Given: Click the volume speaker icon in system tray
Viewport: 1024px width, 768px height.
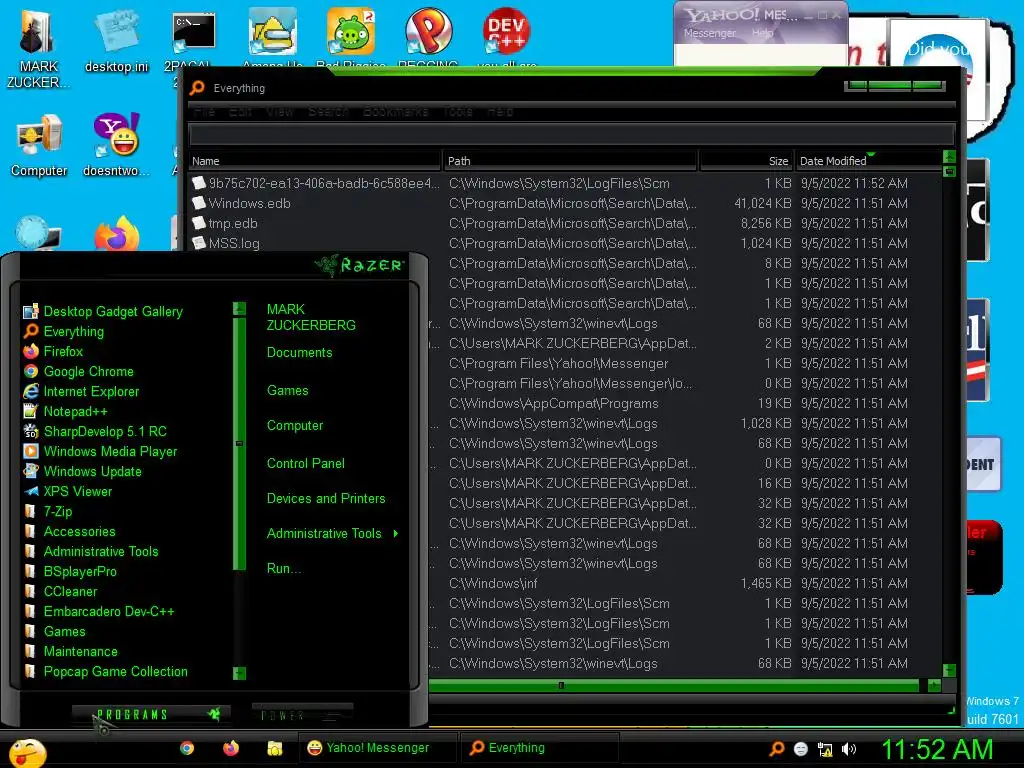Looking at the screenshot, I should point(849,749).
